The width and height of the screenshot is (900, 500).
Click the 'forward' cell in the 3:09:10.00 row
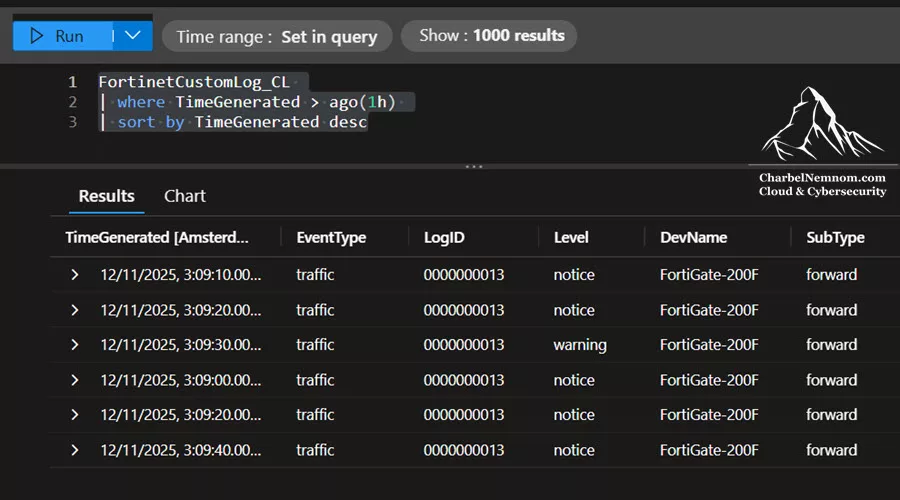831,275
